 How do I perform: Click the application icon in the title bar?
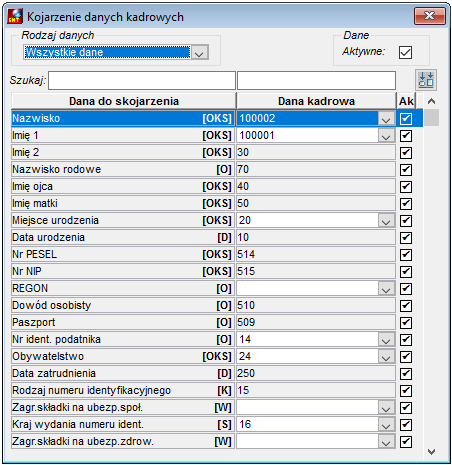[x=15, y=16]
